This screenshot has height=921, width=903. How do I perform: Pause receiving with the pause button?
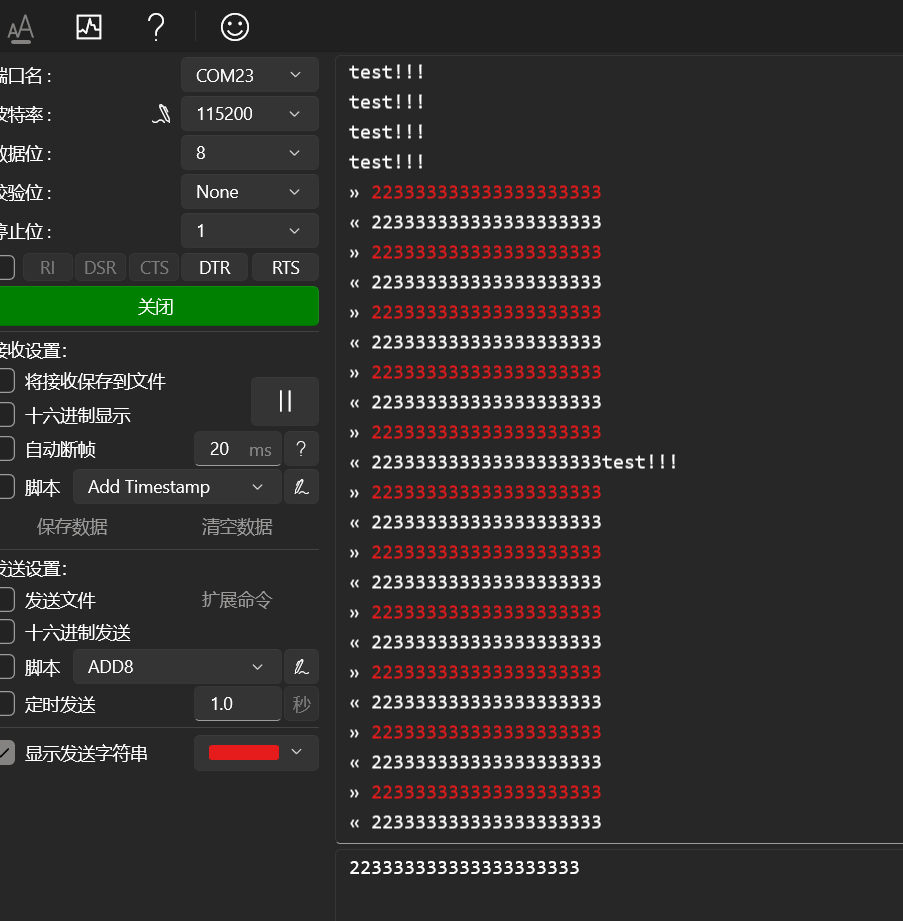(x=285, y=401)
